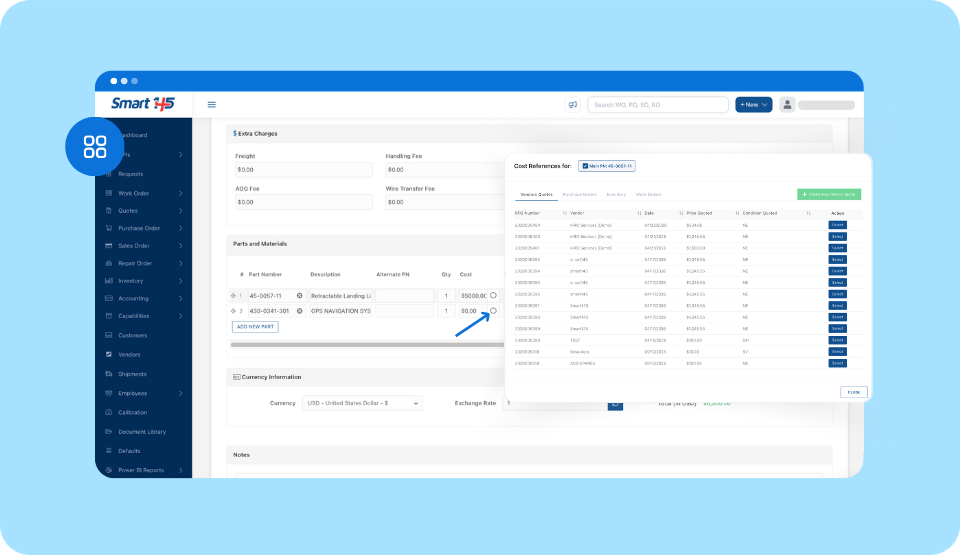The height and width of the screenshot is (555, 960).
Task: Click the Alternate PN field for part 45-0057-11
Action: (404, 296)
